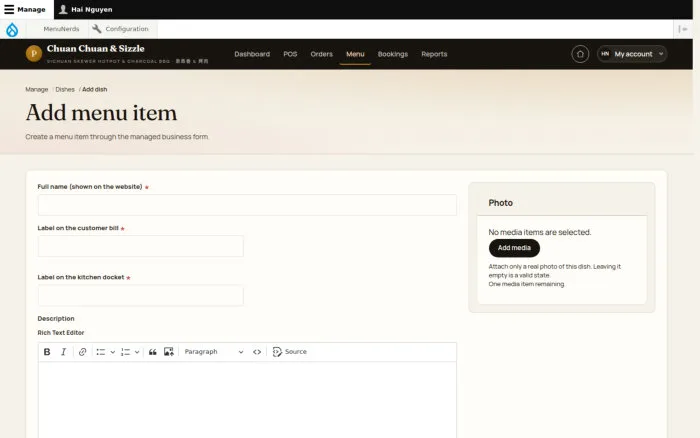700x438 pixels.
Task: Click the Drupal drop logo icon
Action: (12, 29)
